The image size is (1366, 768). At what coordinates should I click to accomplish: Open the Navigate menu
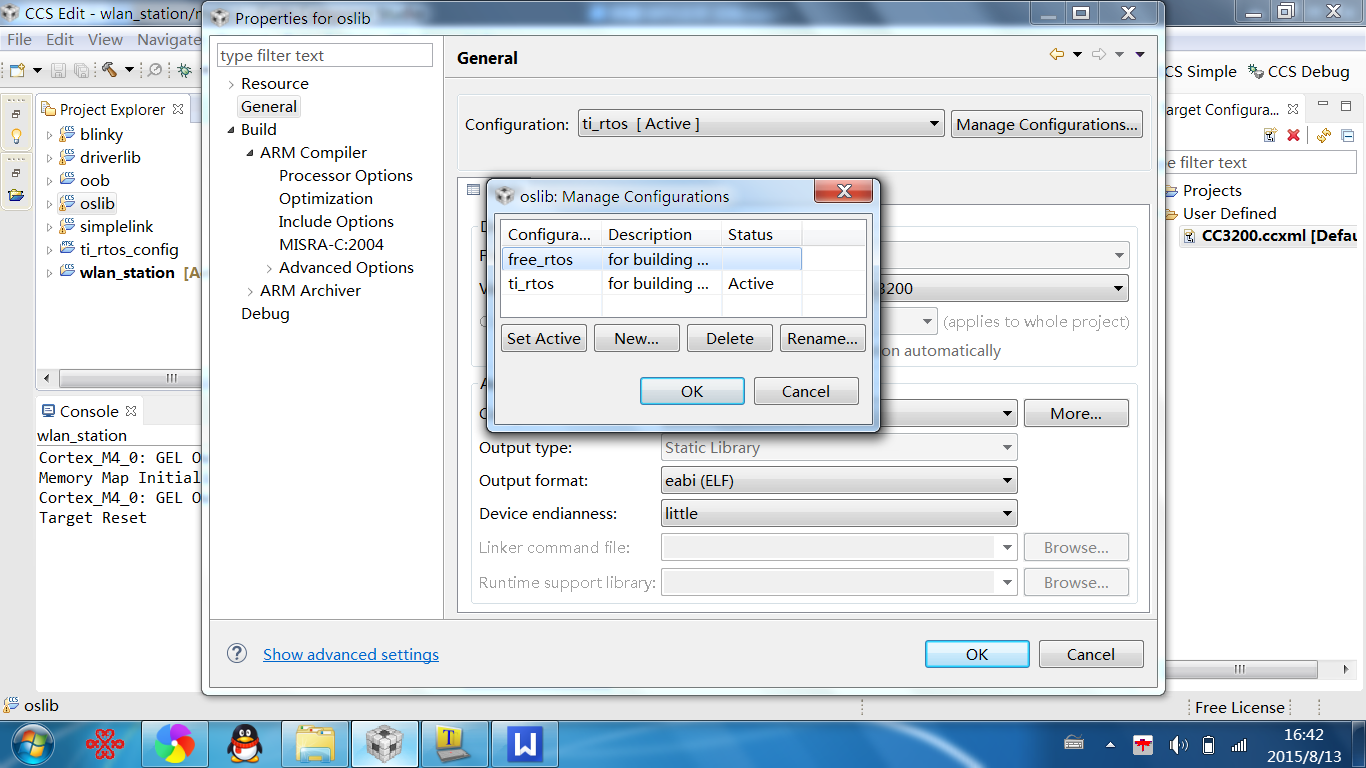168,40
